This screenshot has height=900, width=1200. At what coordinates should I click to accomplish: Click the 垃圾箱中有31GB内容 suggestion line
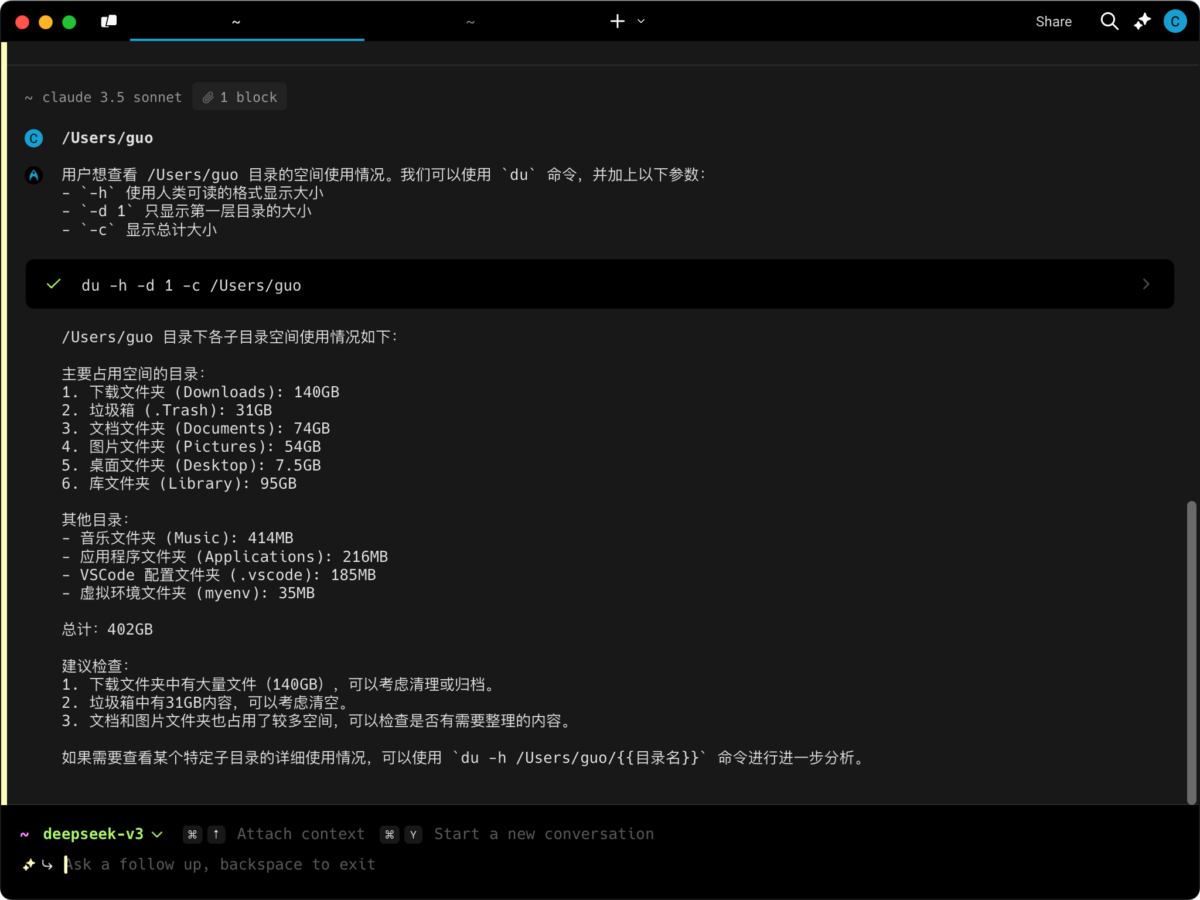coord(205,703)
